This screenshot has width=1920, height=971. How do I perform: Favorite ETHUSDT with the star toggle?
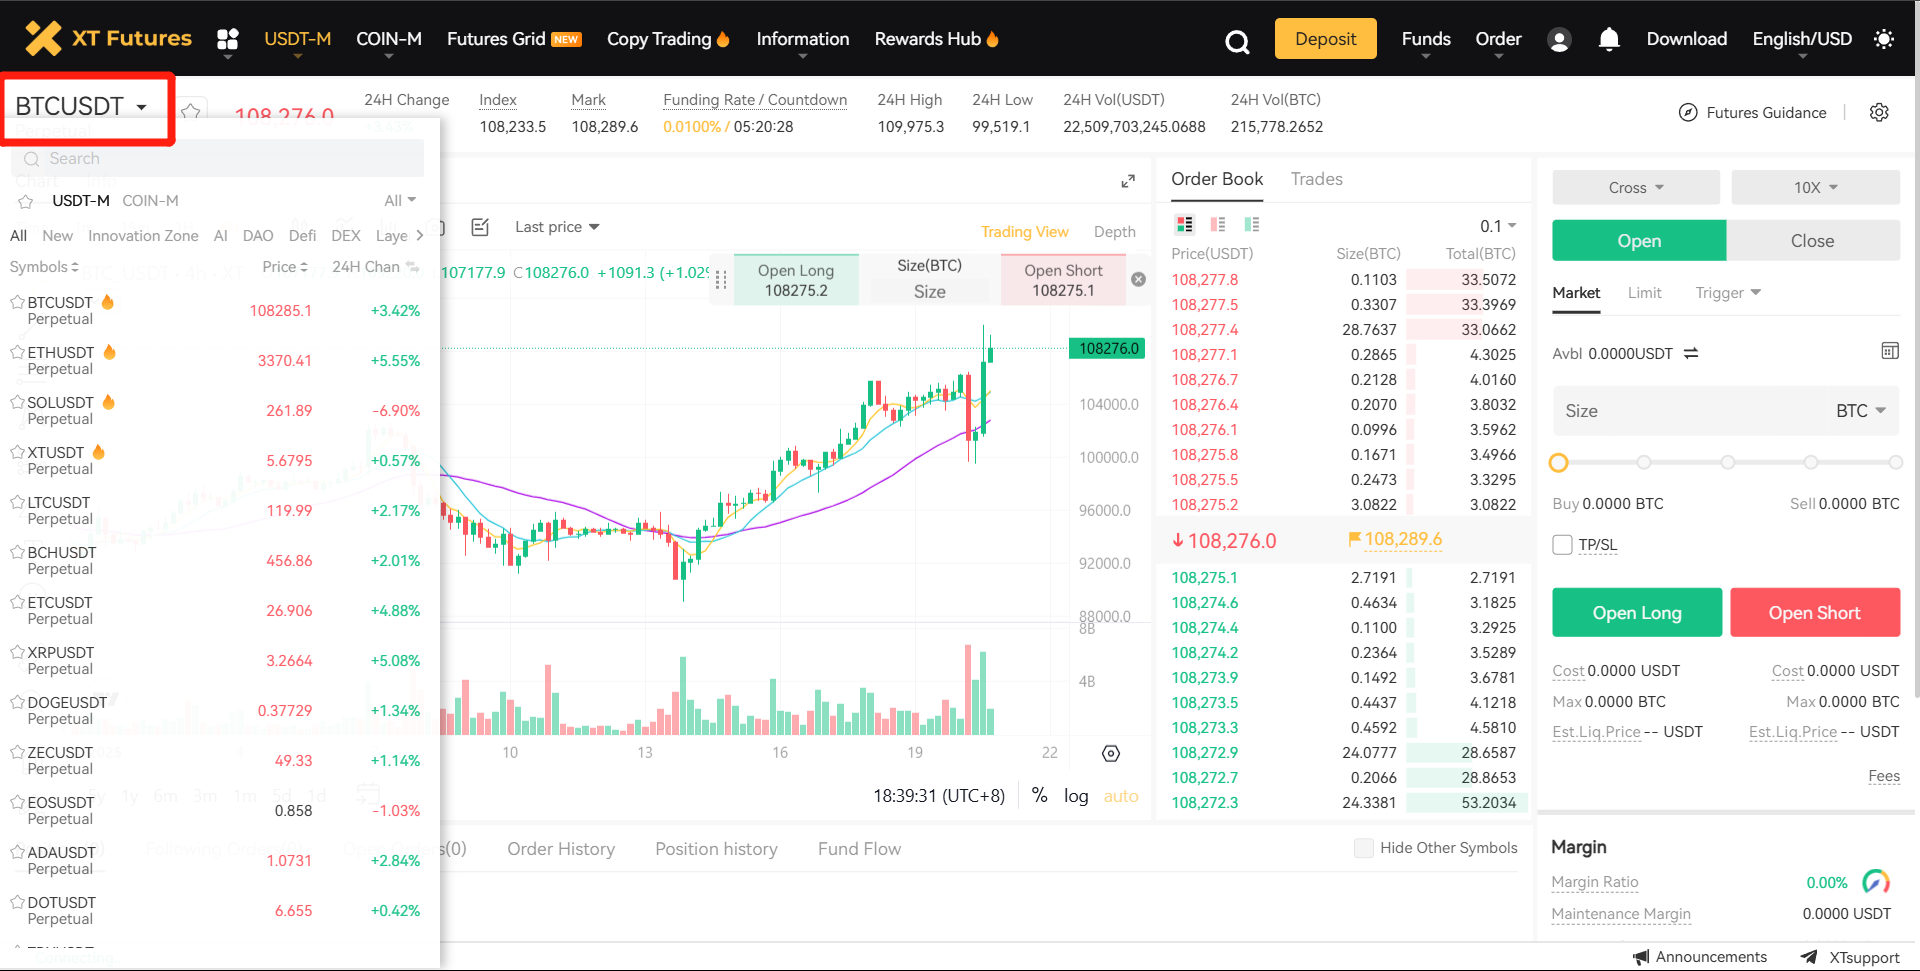point(17,352)
